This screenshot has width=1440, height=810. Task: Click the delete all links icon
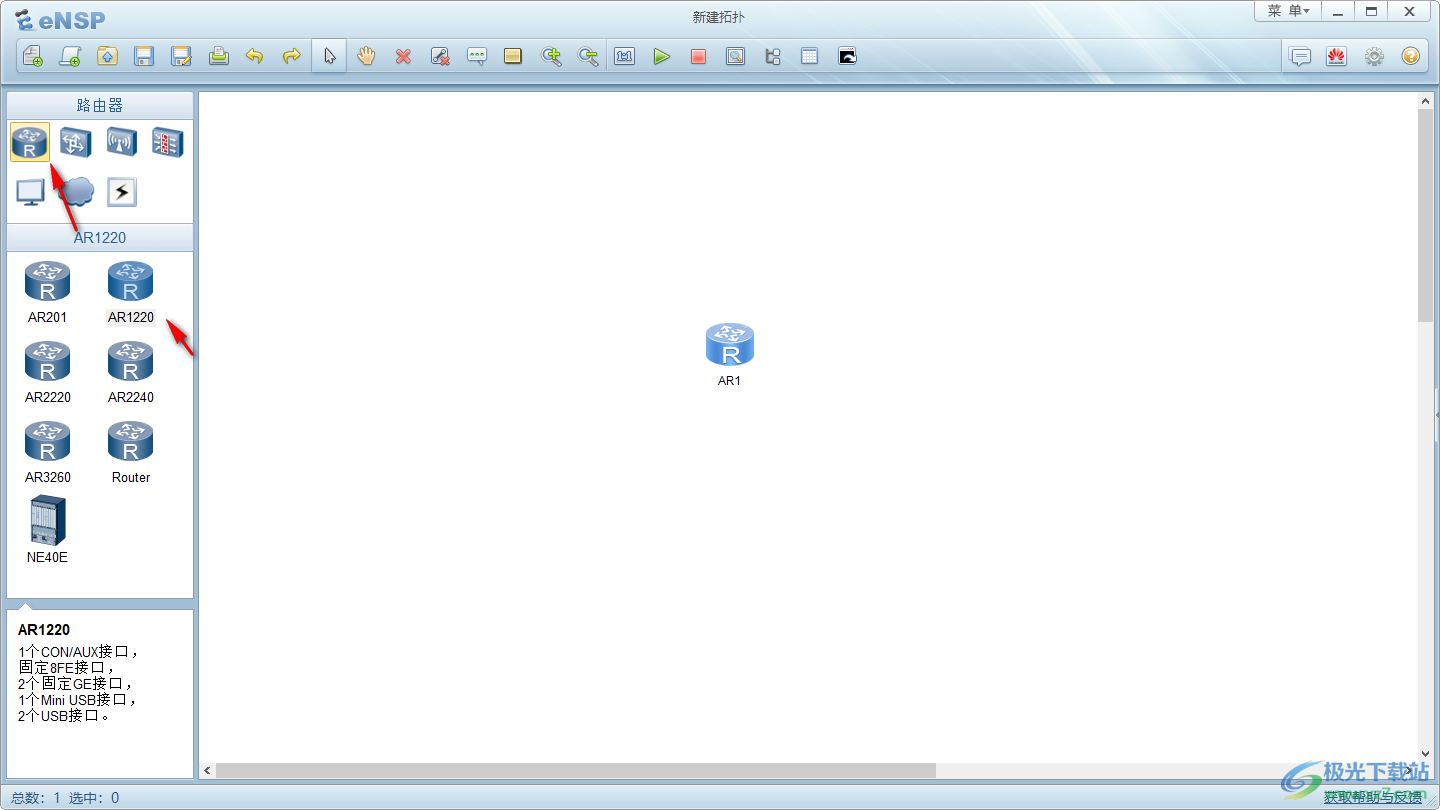[440, 57]
